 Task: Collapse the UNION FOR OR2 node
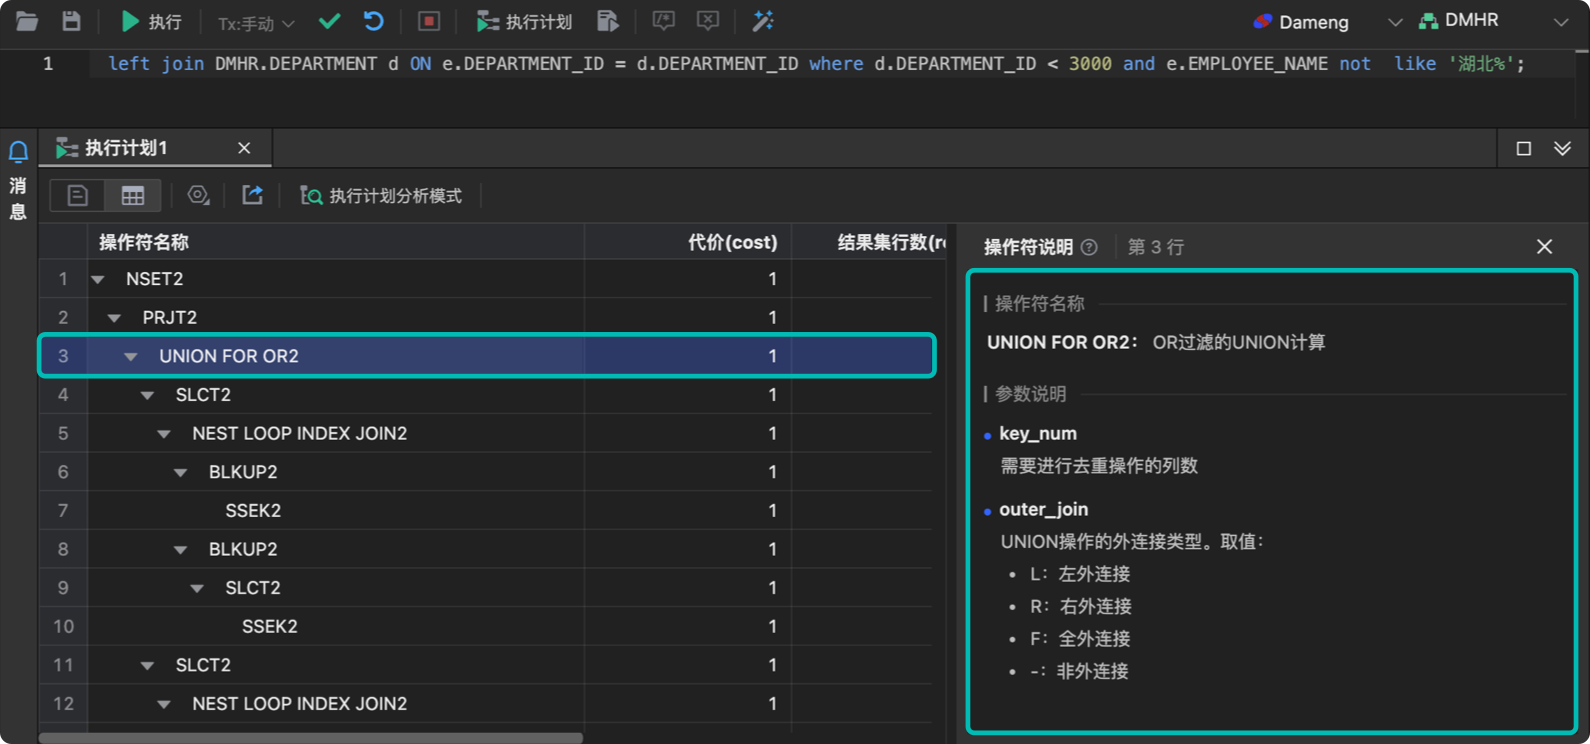pos(131,357)
